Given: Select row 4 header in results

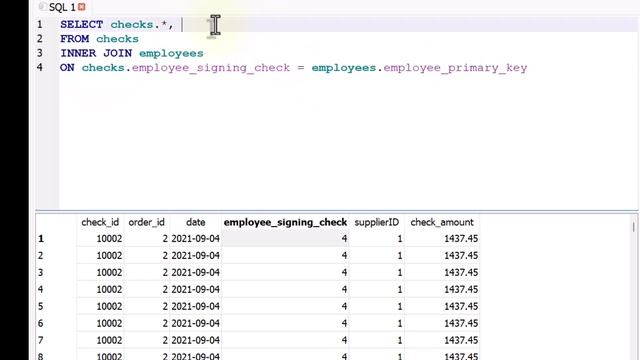Looking at the screenshot, I should pos(56,289).
